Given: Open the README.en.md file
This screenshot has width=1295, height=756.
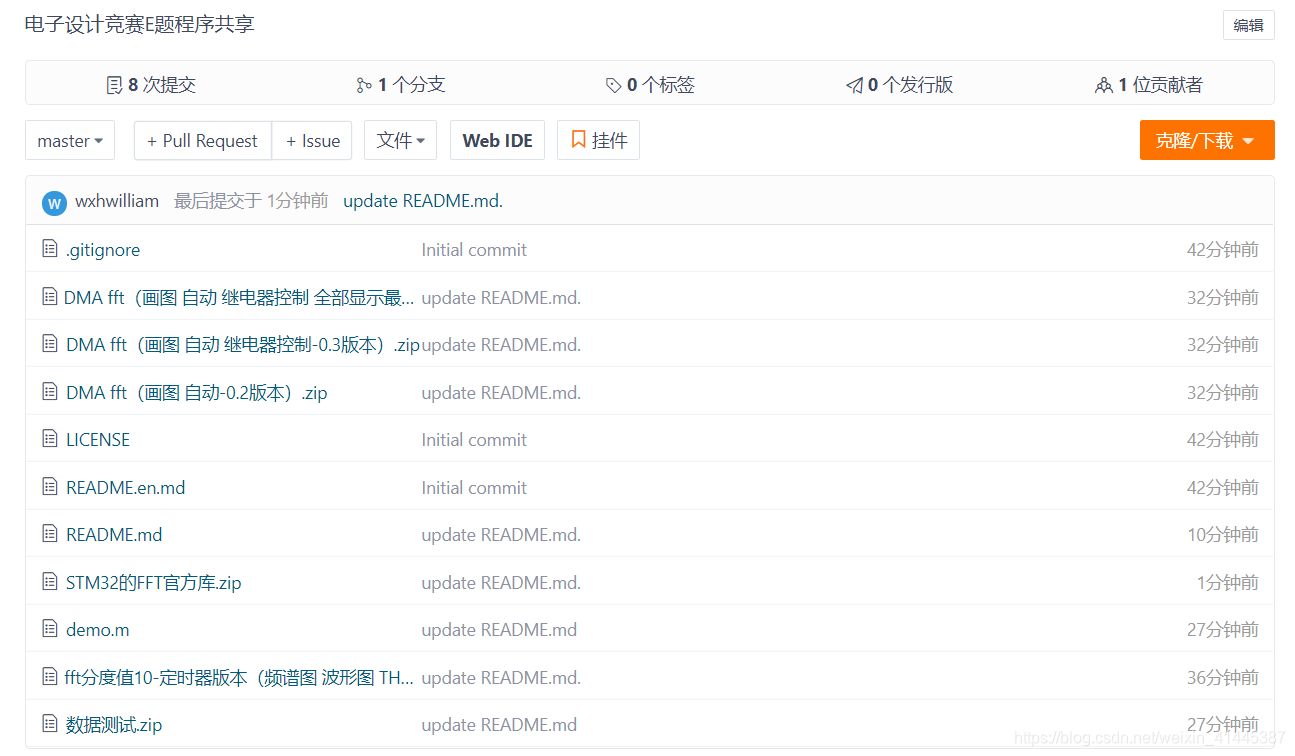Looking at the screenshot, I should pyautogui.click(x=126, y=488).
